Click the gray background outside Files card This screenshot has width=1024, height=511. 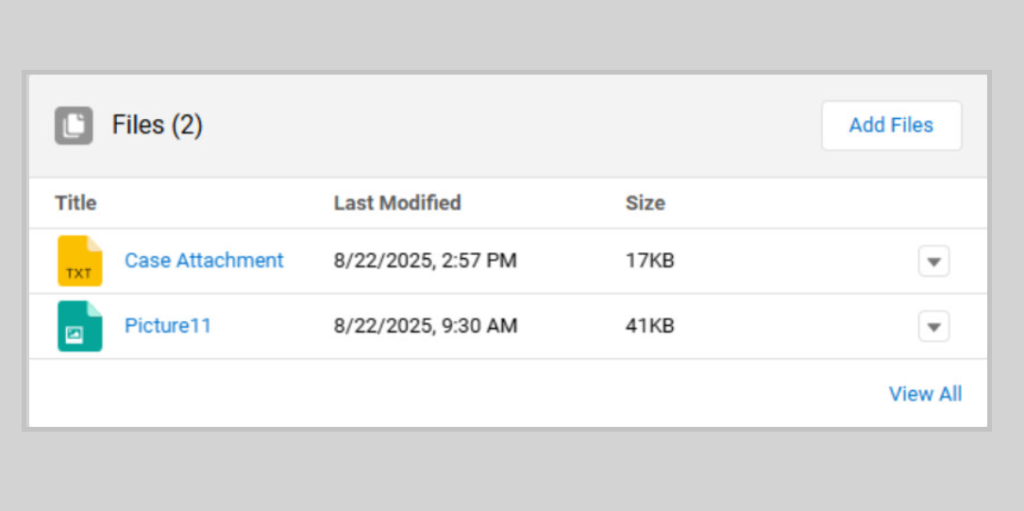500,470
